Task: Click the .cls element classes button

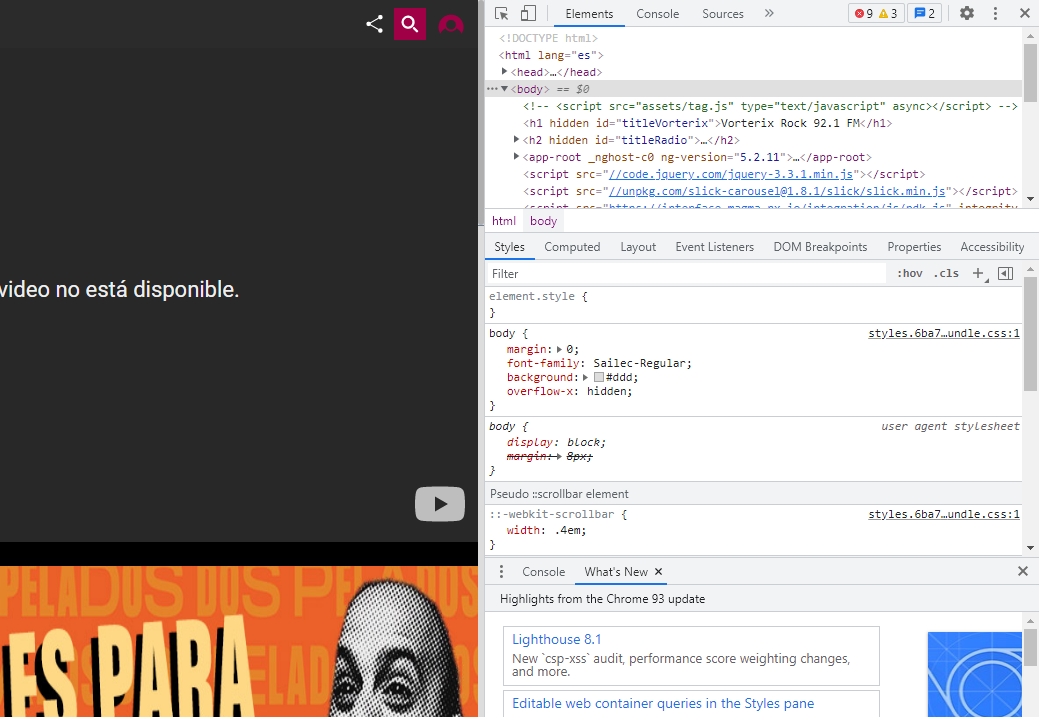Action: click(945, 273)
